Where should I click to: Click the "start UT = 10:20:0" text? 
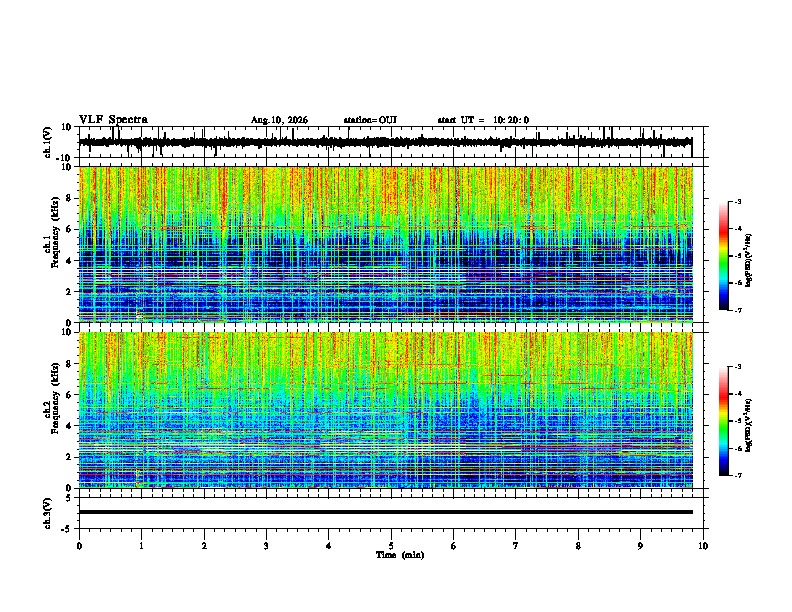click(x=483, y=120)
